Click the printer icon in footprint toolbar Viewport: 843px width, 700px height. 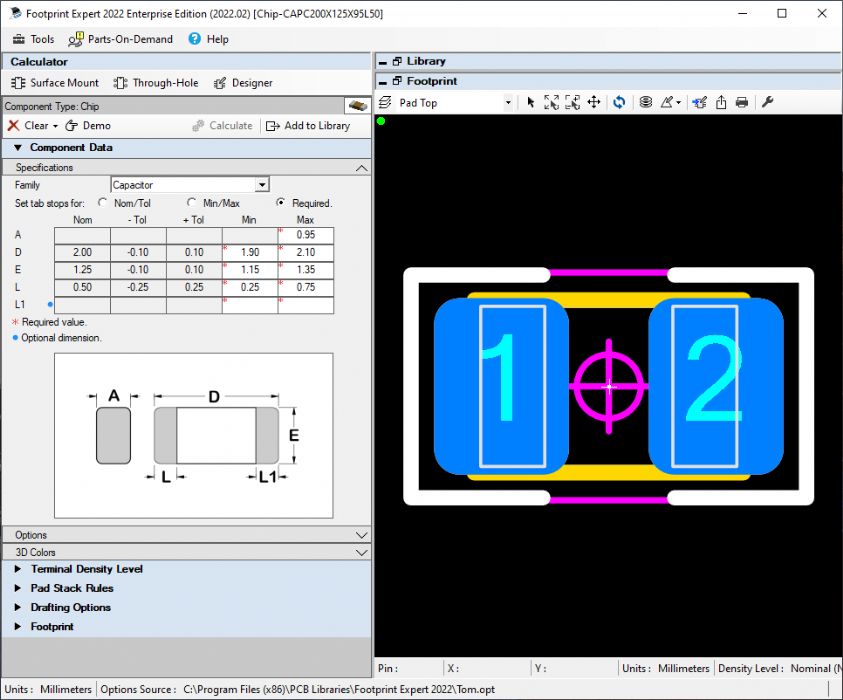[742, 102]
